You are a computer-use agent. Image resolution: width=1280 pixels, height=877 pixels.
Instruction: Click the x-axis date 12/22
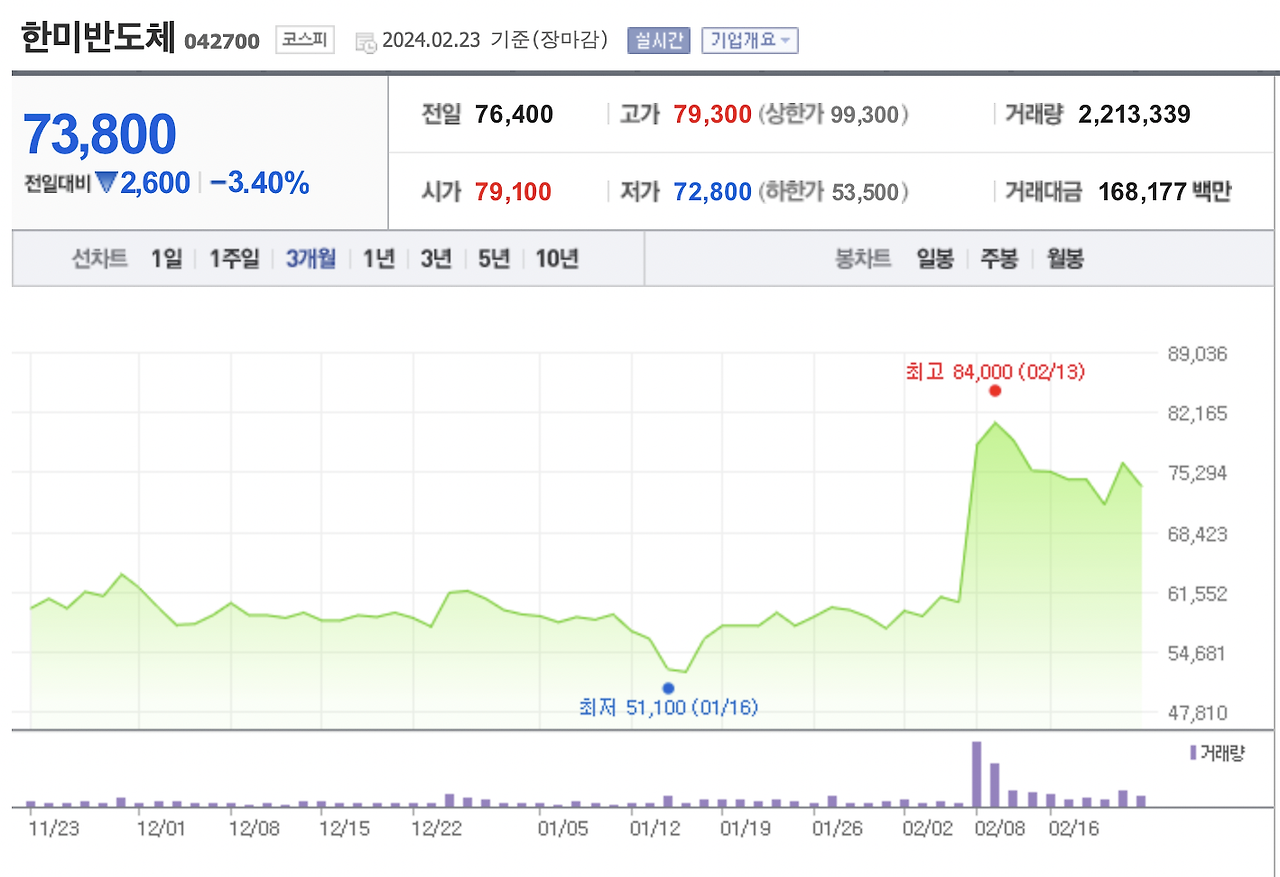coord(437,828)
